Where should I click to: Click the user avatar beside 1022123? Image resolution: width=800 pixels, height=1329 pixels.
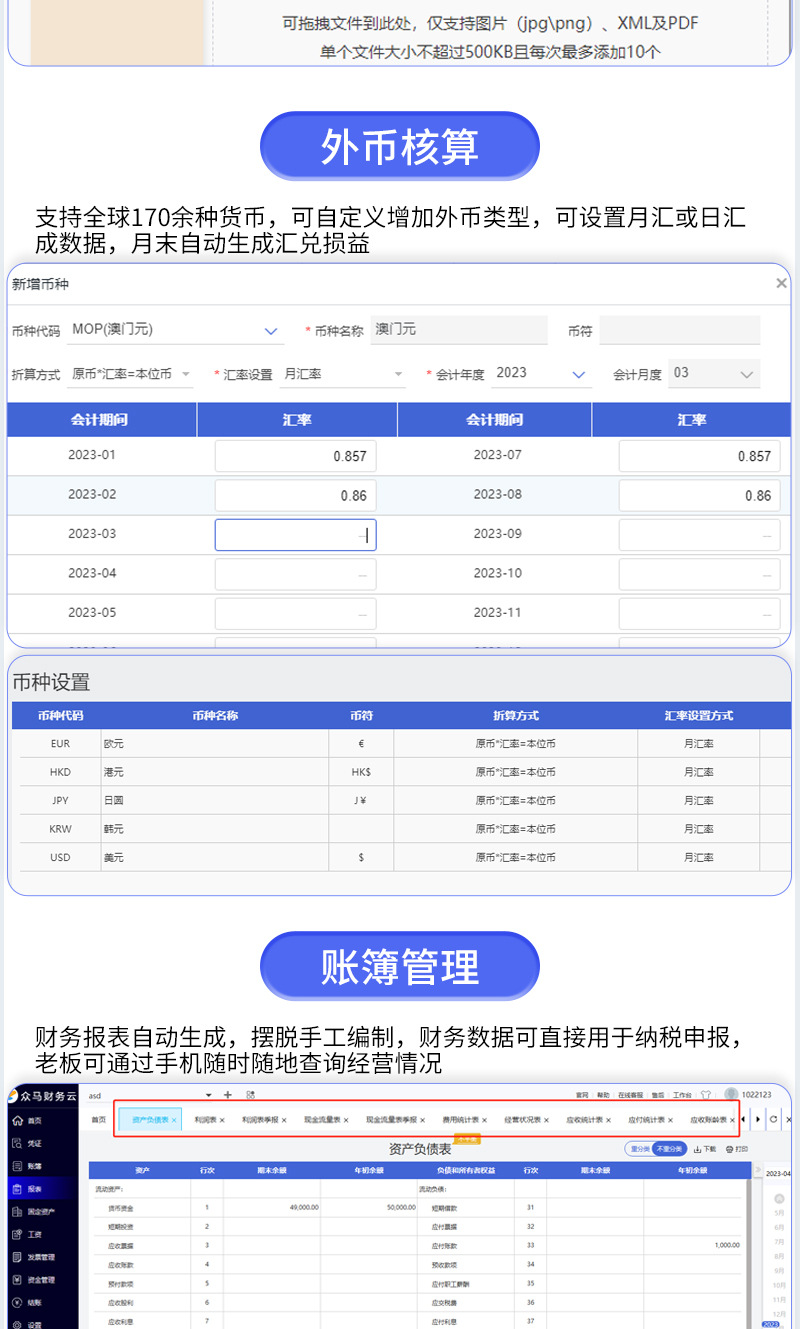pyautogui.click(x=731, y=1095)
